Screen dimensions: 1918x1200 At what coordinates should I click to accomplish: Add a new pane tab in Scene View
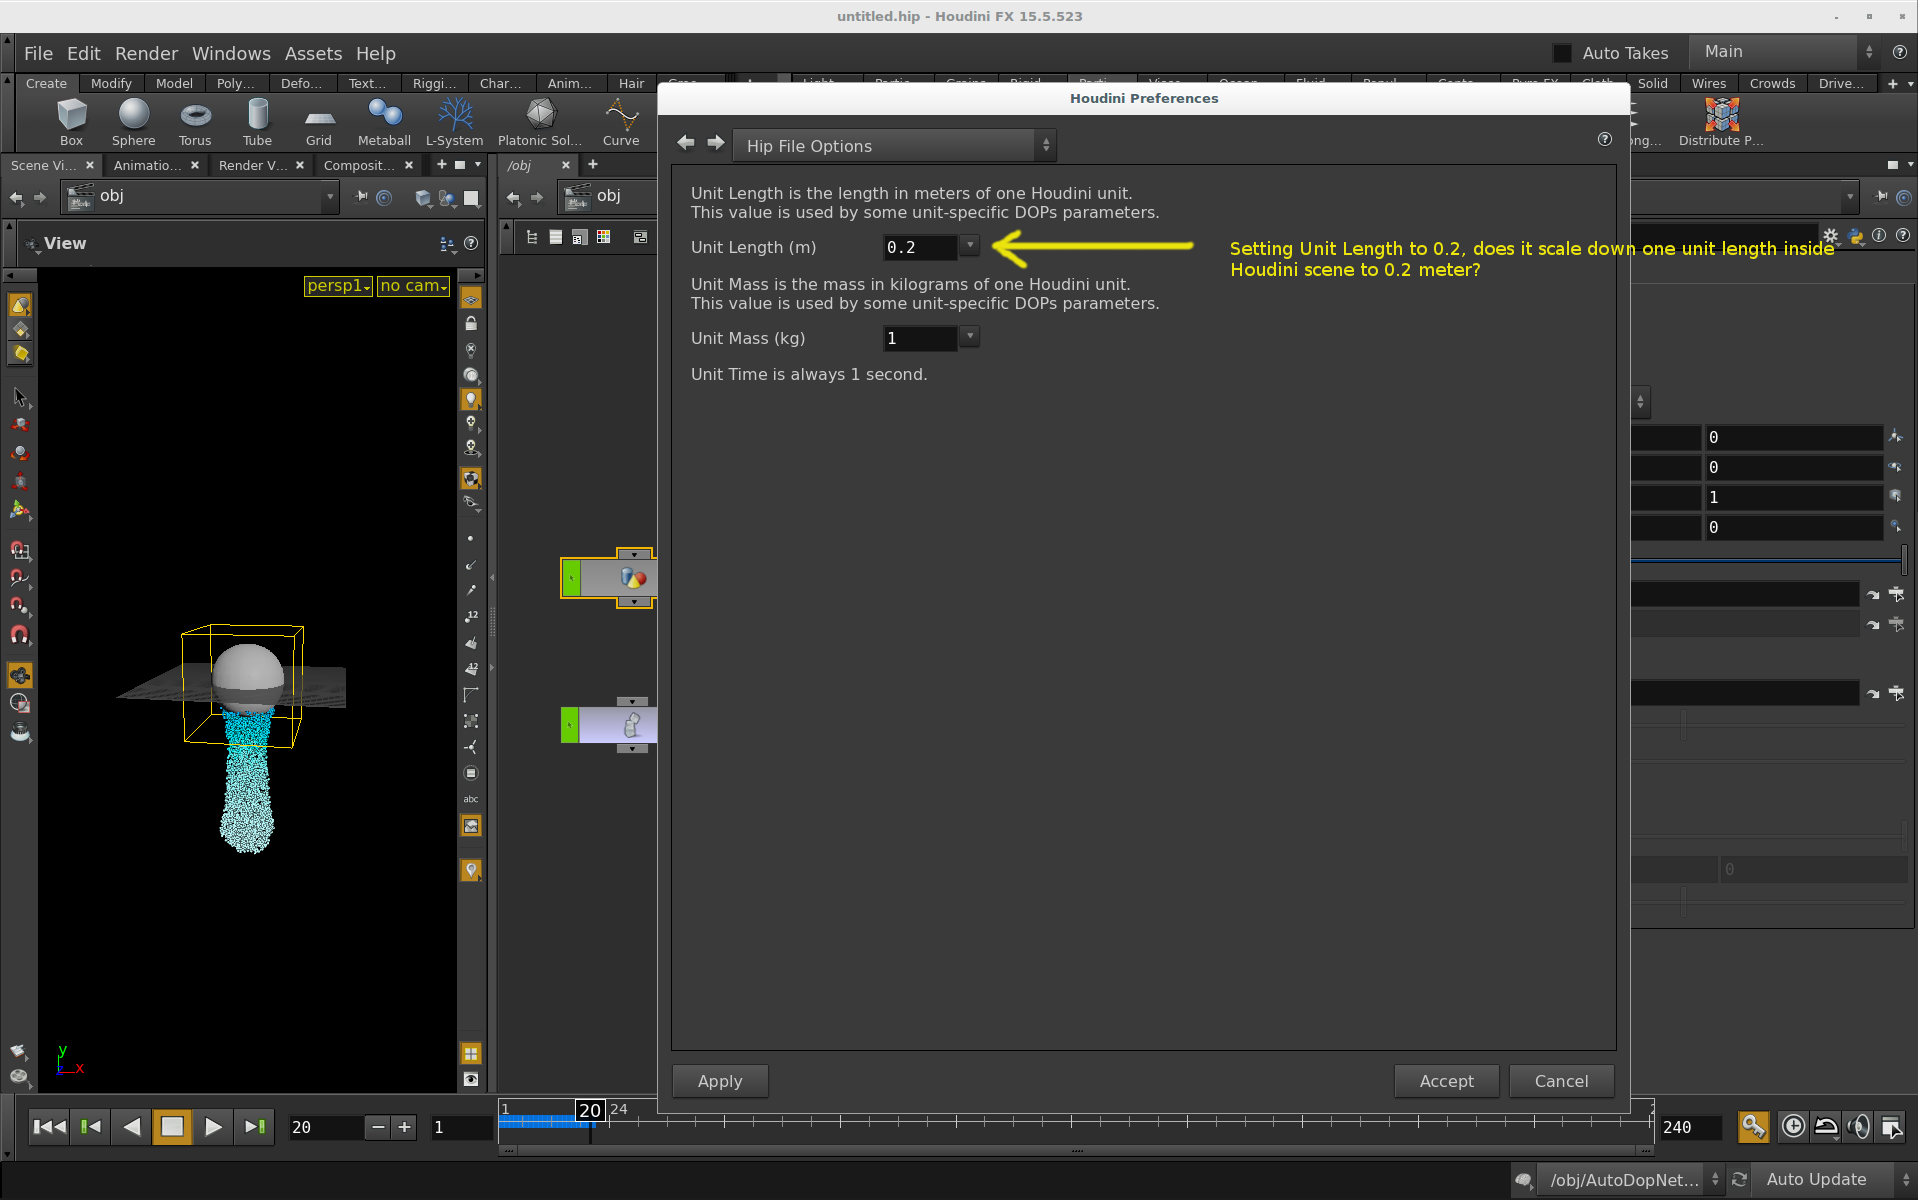pyautogui.click(x=441, y=164)
